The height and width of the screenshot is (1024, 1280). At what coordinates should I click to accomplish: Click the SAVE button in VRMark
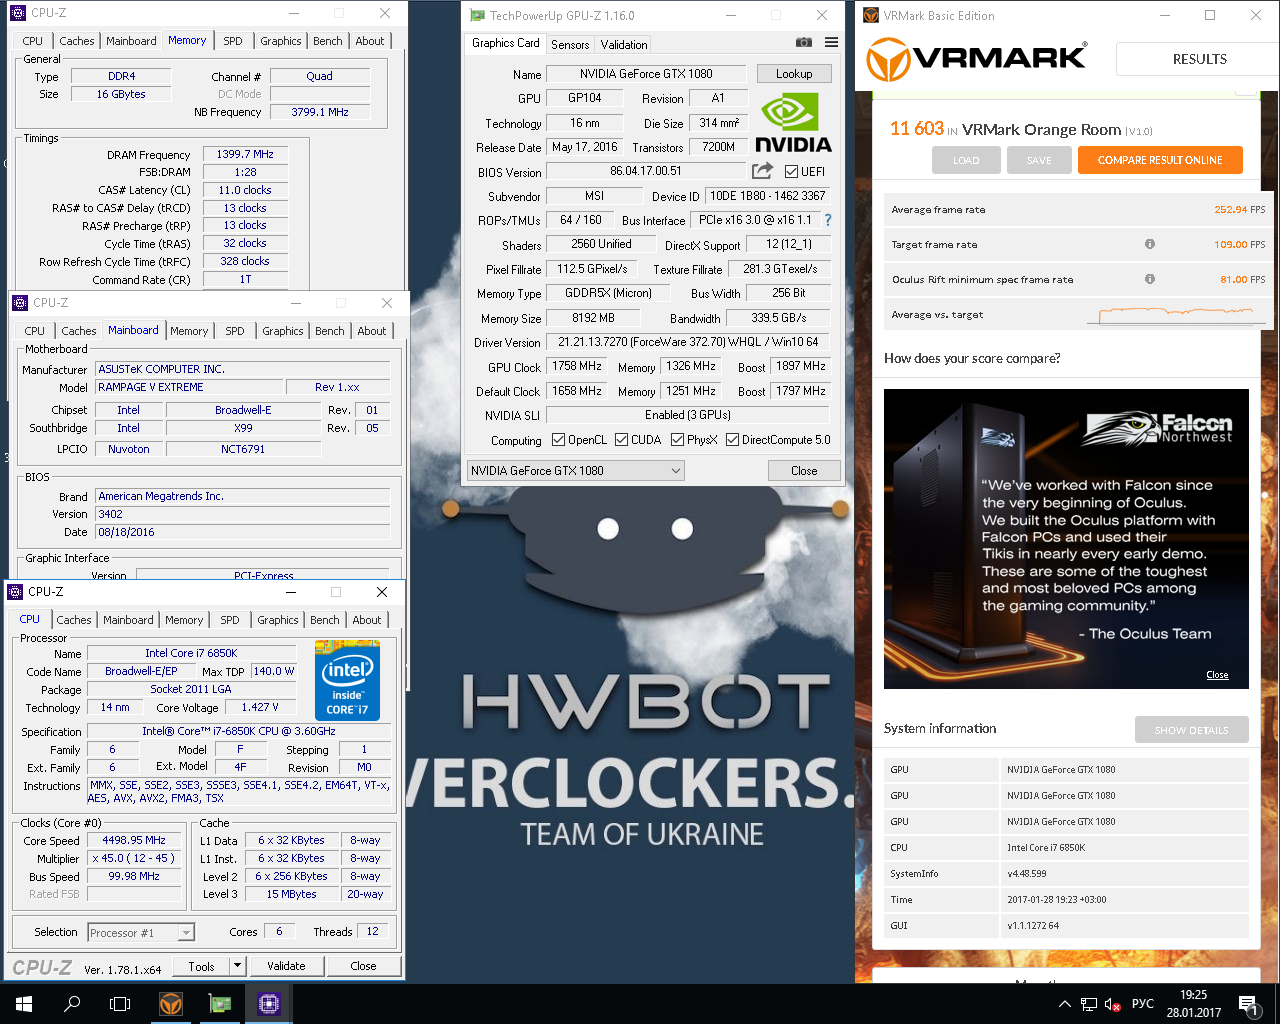click(1039, 160)
